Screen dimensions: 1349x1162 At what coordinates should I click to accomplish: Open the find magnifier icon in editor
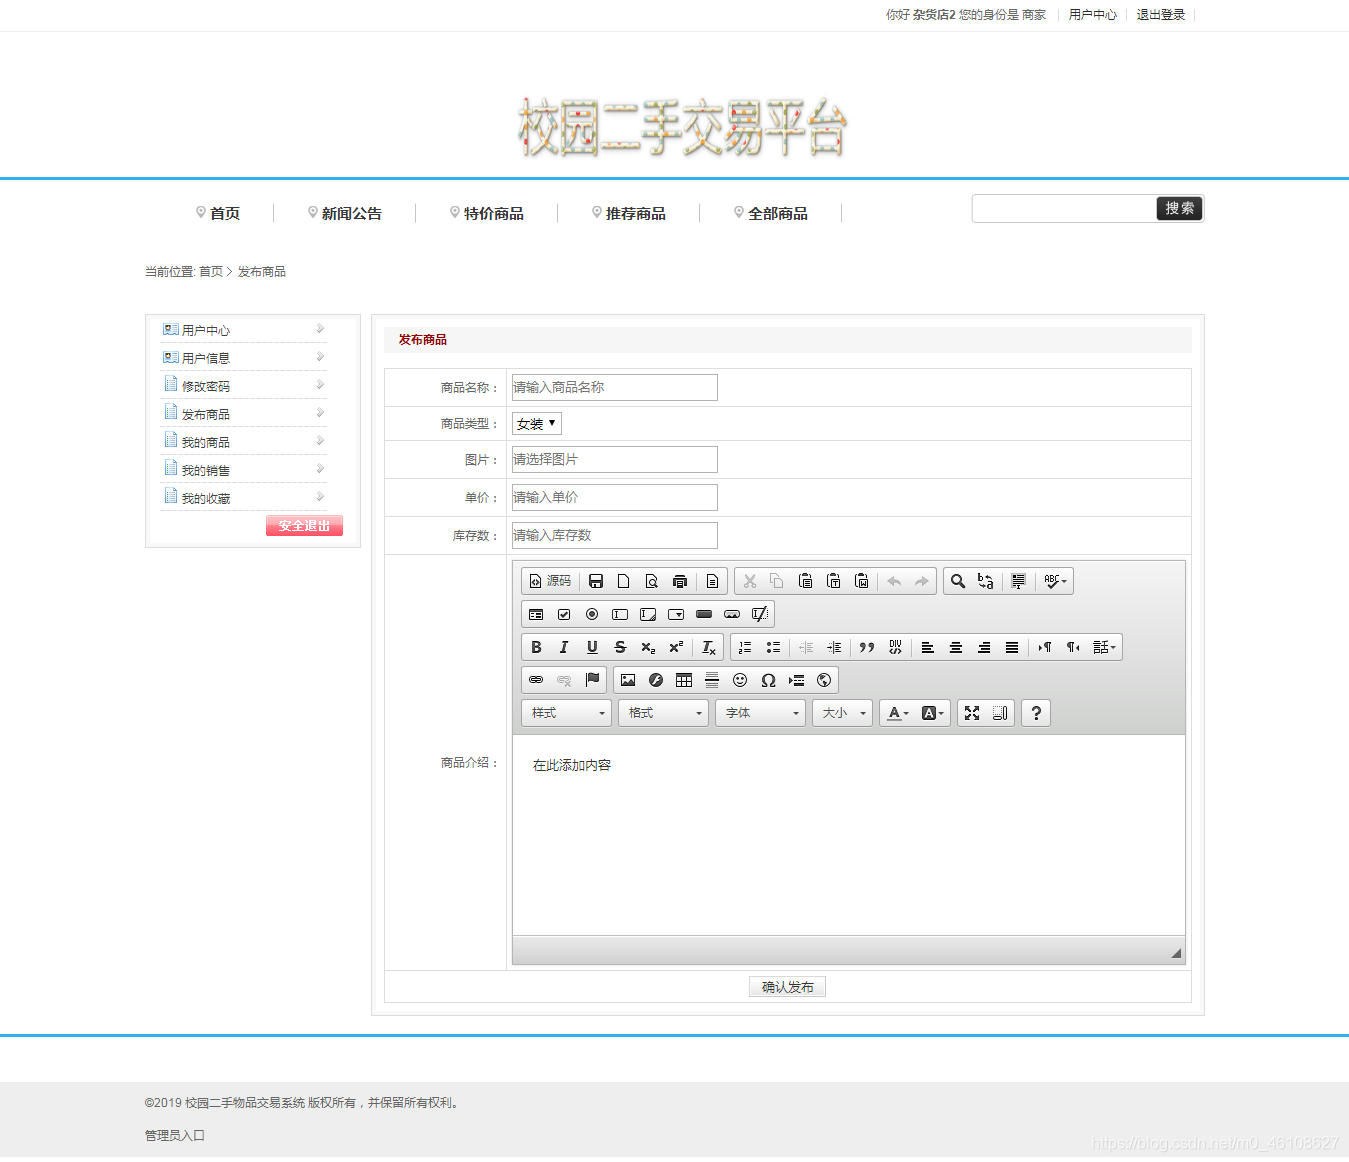(x=958, y=581)
